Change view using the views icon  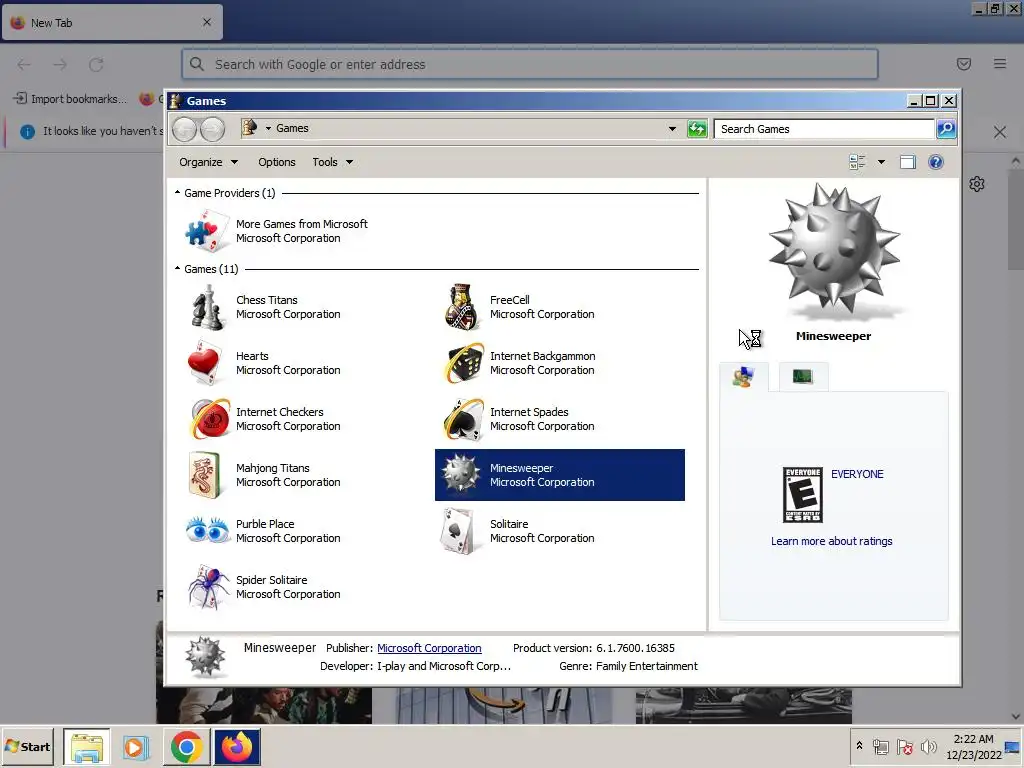pos(857,162)
